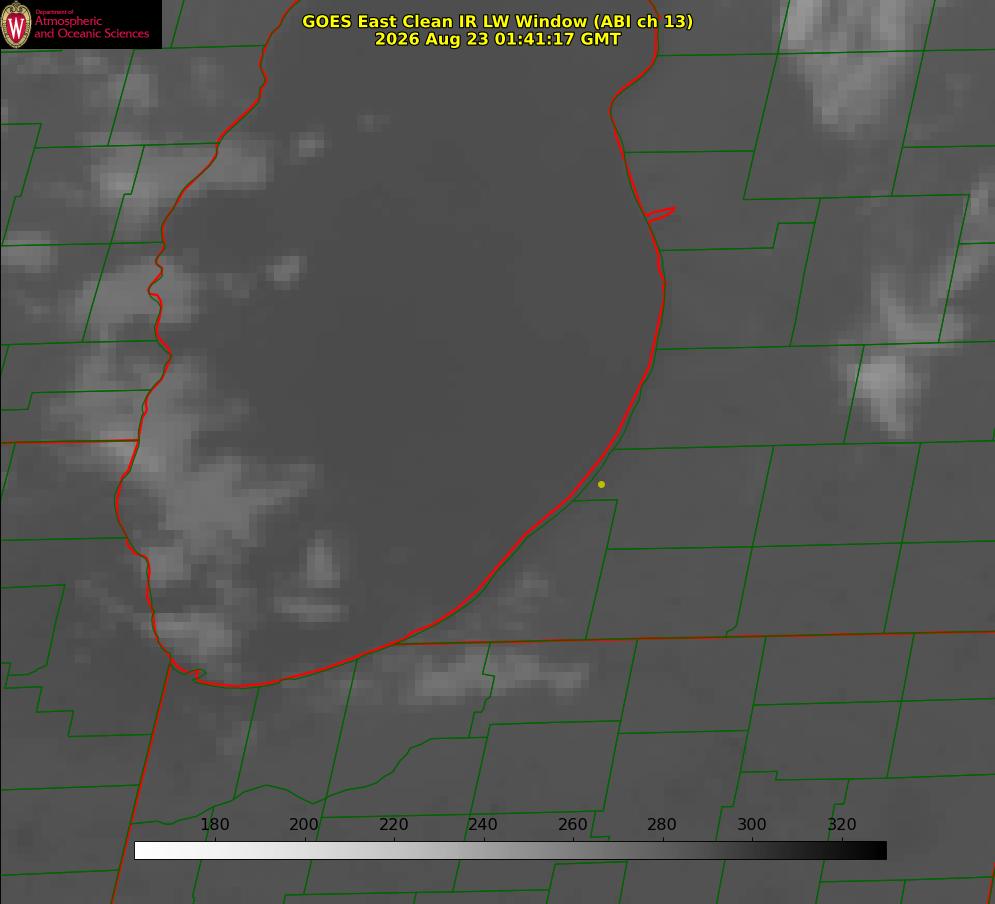Click the colorbar beneath the 240 tick

click(484, 851)
